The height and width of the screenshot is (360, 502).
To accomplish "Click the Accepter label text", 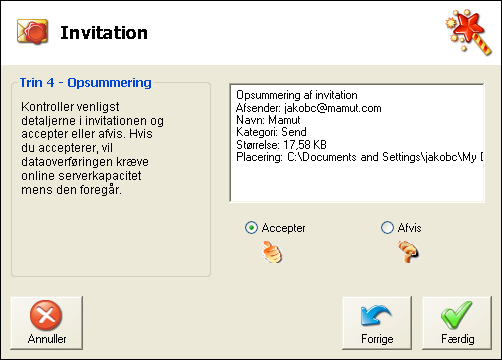I will (283, 228).
